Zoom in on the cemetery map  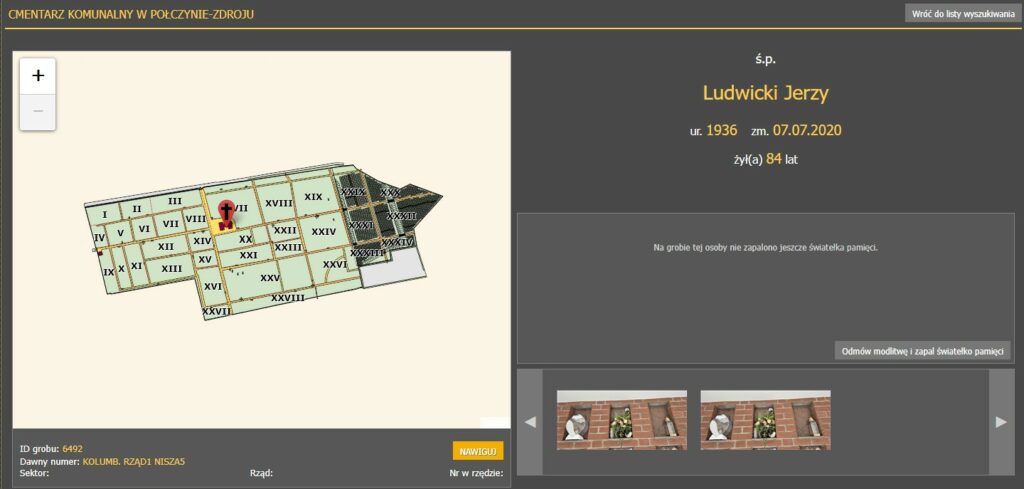(x=38, y=76)
